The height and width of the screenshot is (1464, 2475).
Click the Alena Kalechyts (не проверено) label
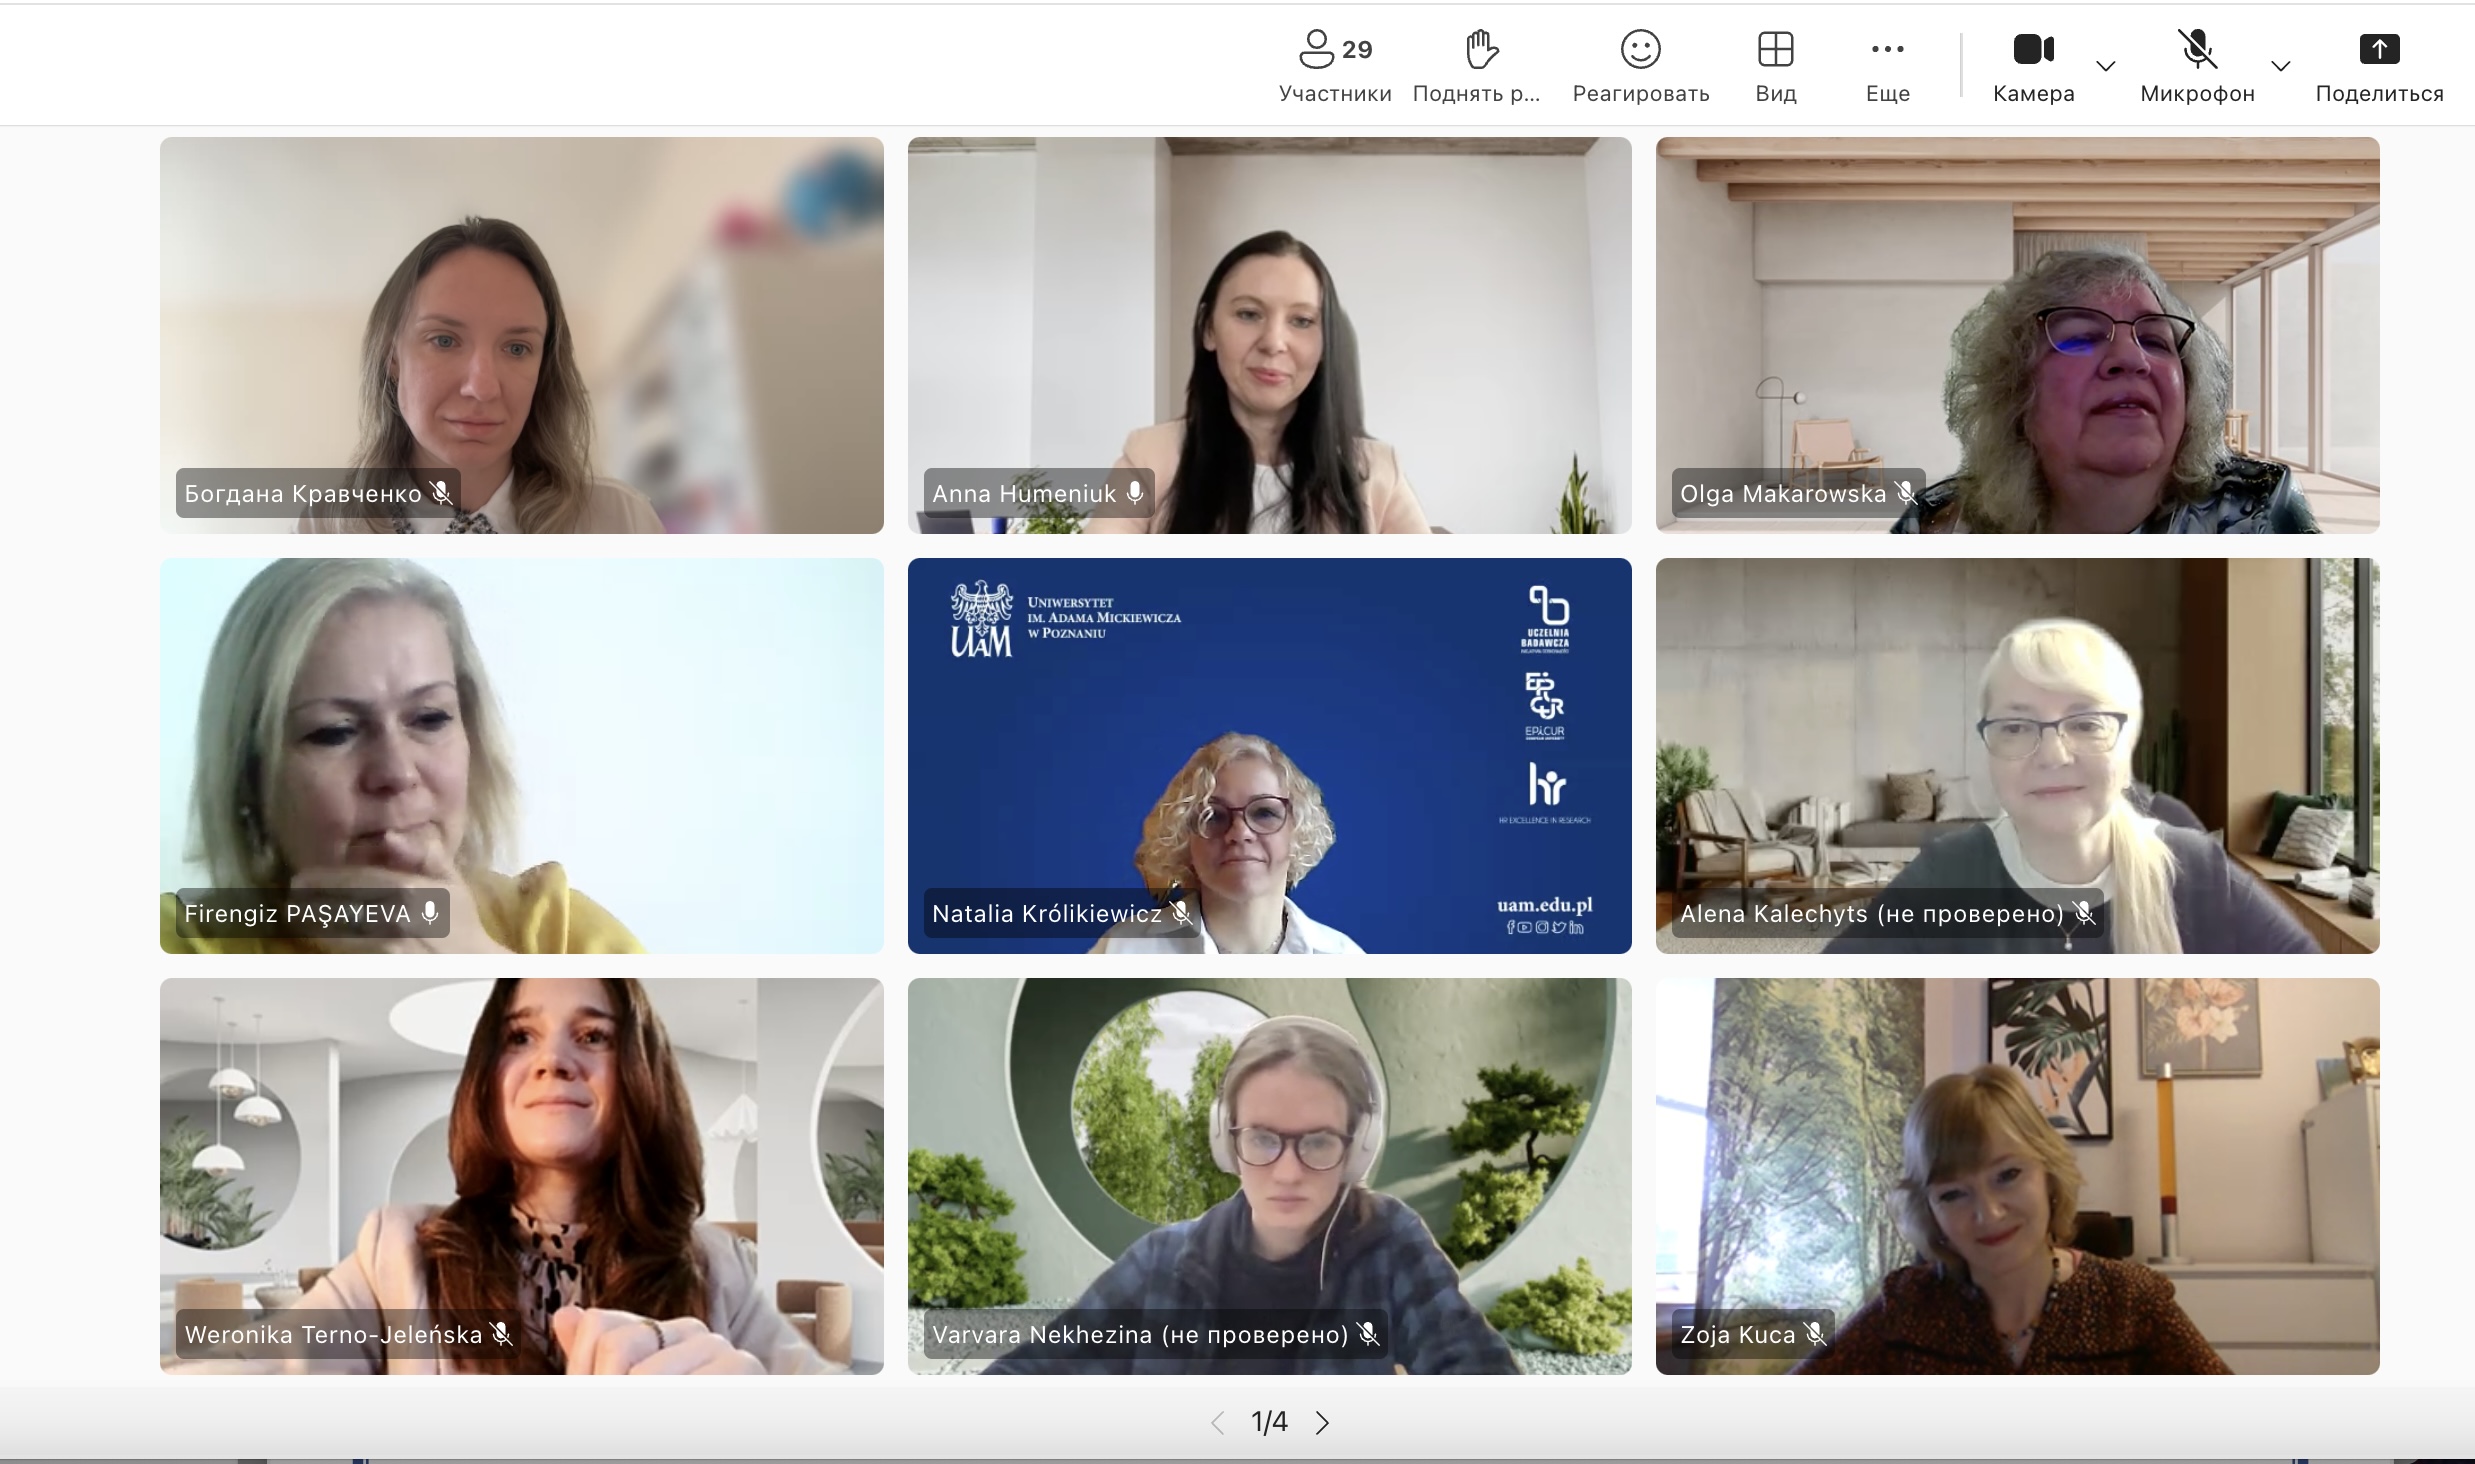pyautogui.click(x=1872, y=914)
